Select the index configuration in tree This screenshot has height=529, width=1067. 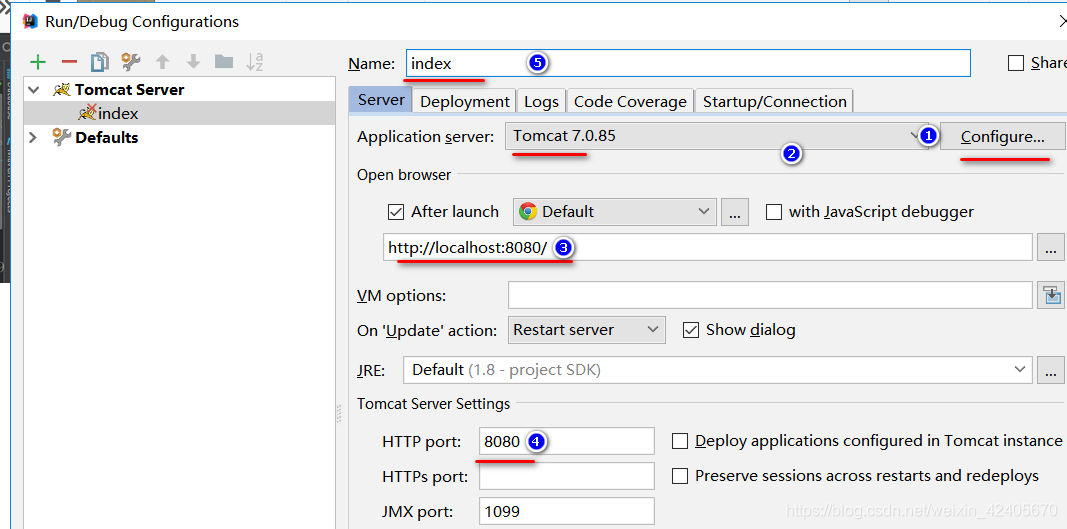pos(180,114)
